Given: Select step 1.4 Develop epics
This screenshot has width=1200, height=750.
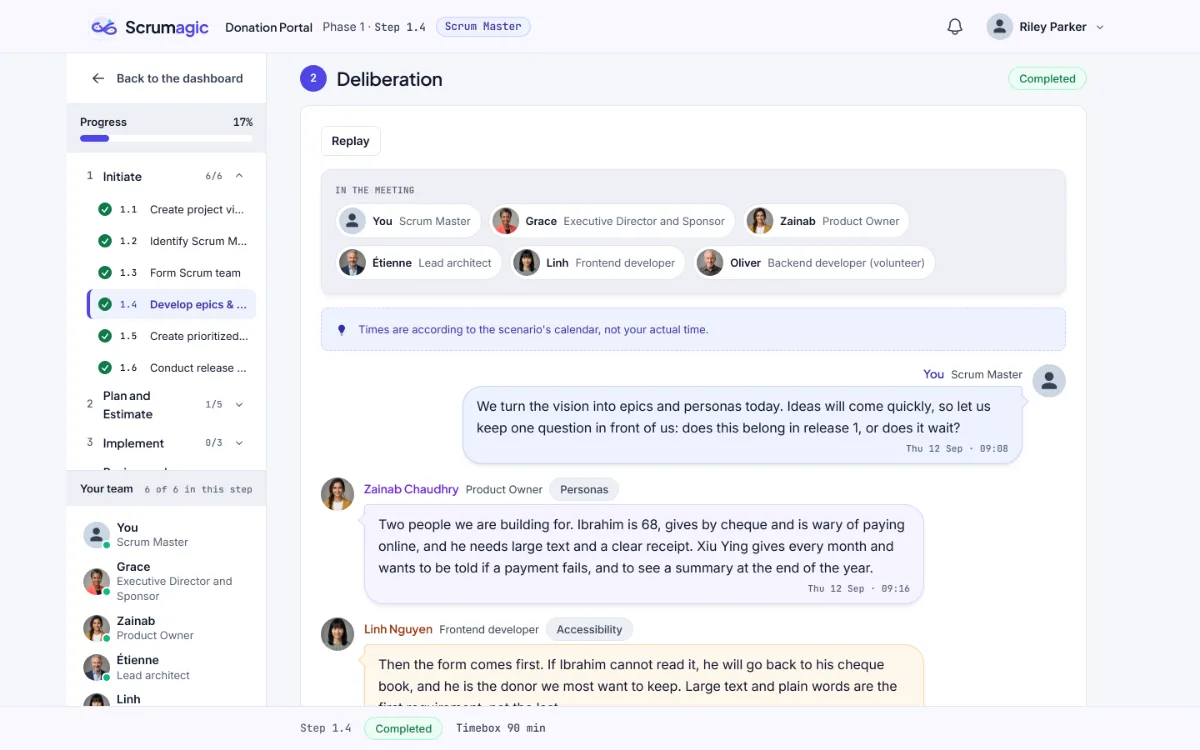Looking at the screenshot, I should coord(171,305).
